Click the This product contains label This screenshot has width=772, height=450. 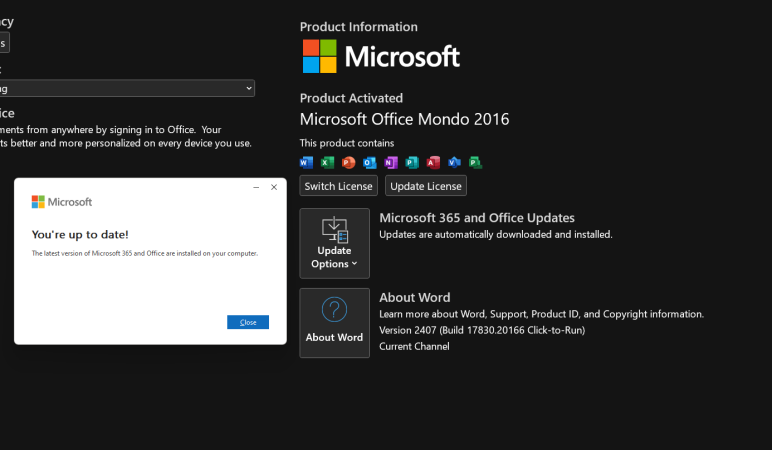coord(347,143)
